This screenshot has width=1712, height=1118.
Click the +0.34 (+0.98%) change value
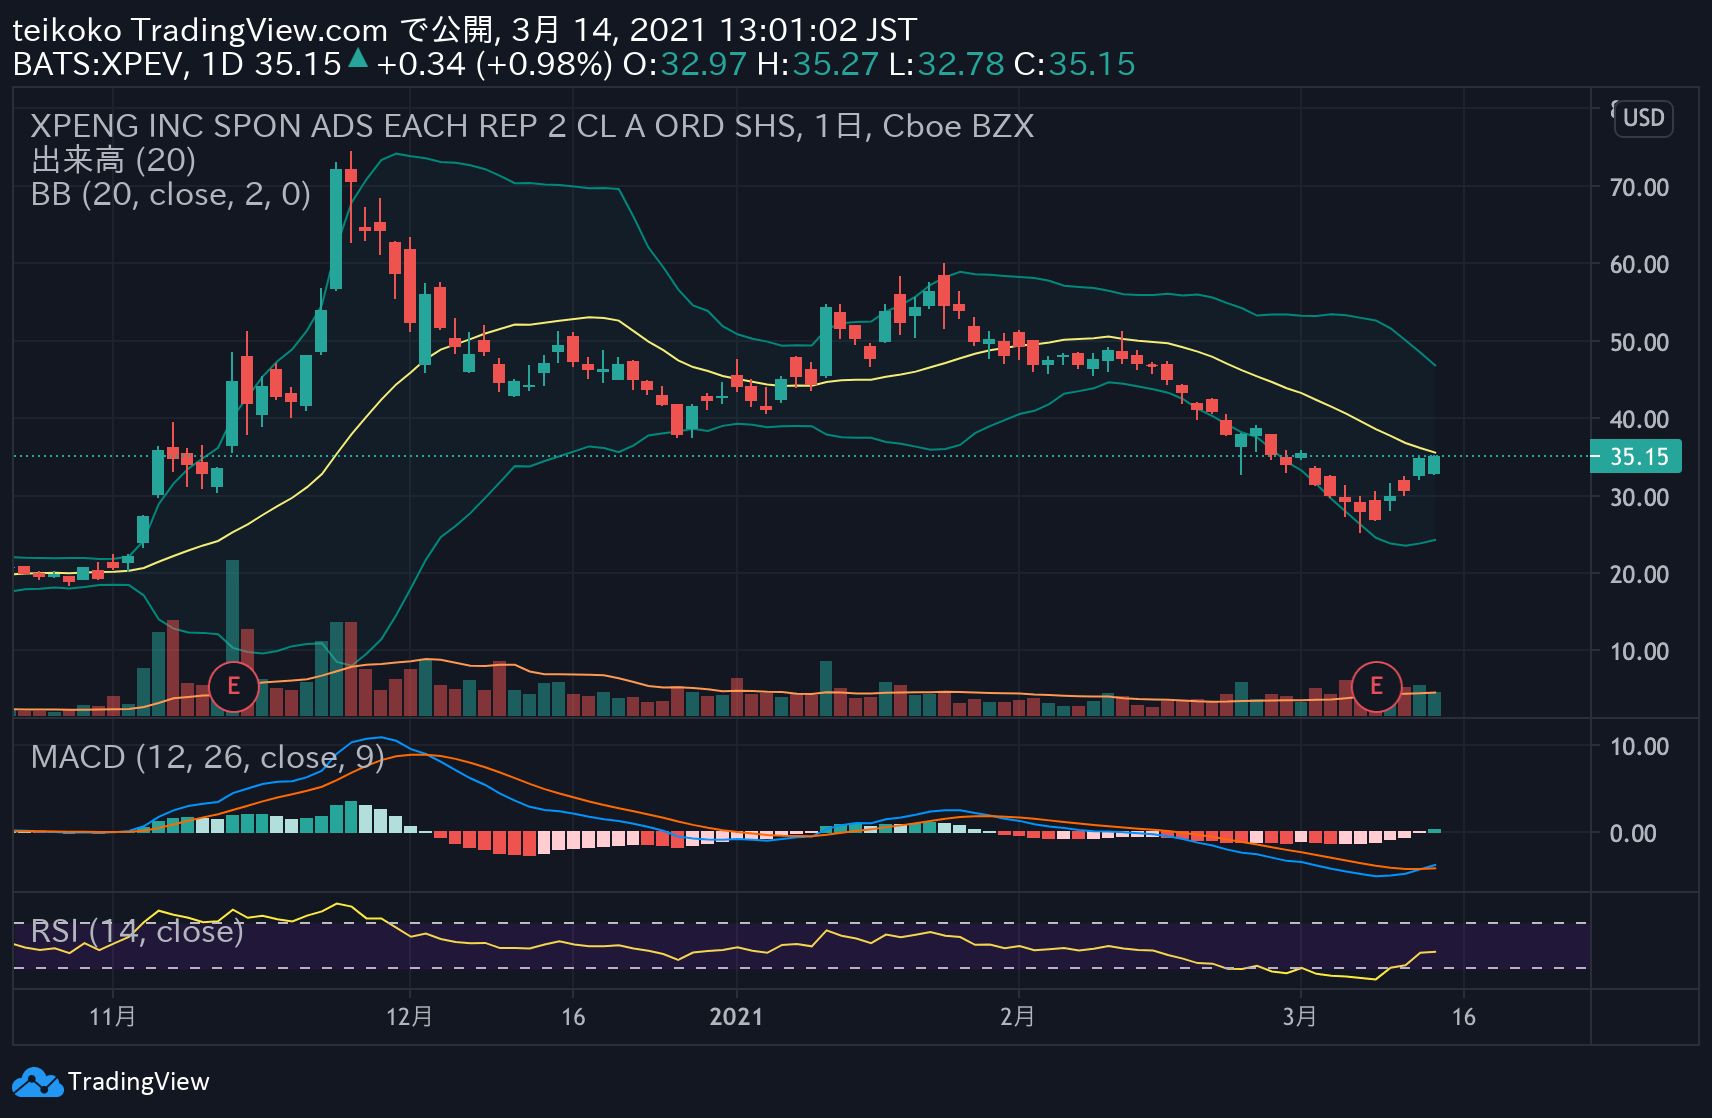tap(494, 64)
